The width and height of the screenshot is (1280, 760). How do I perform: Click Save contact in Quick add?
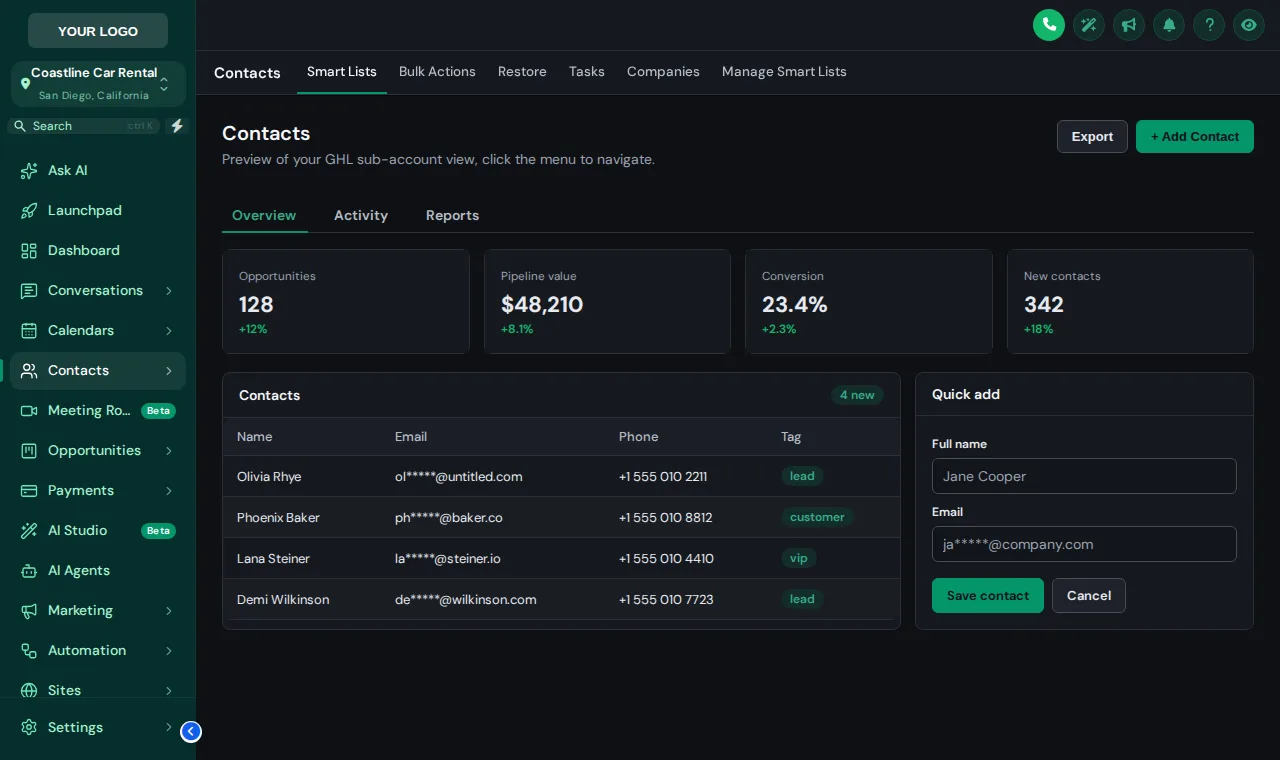[988, 596]
